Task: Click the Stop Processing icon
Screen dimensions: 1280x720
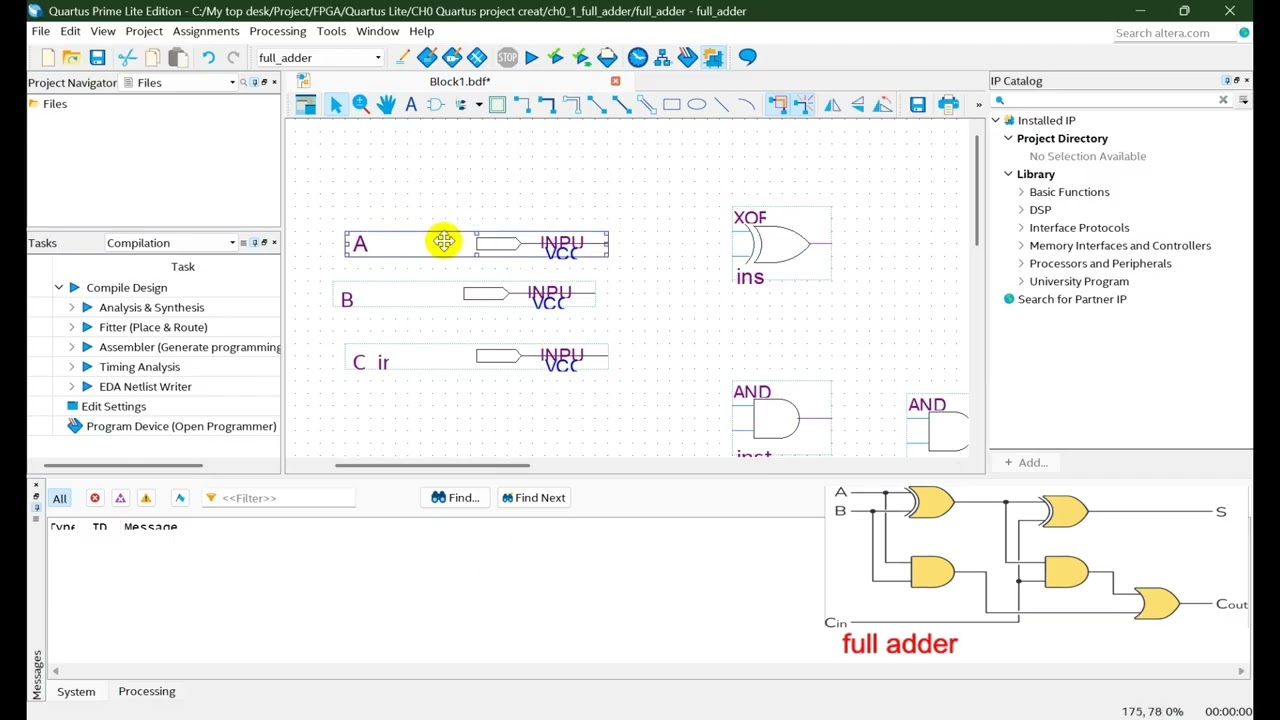Action: tap(507, 57)
